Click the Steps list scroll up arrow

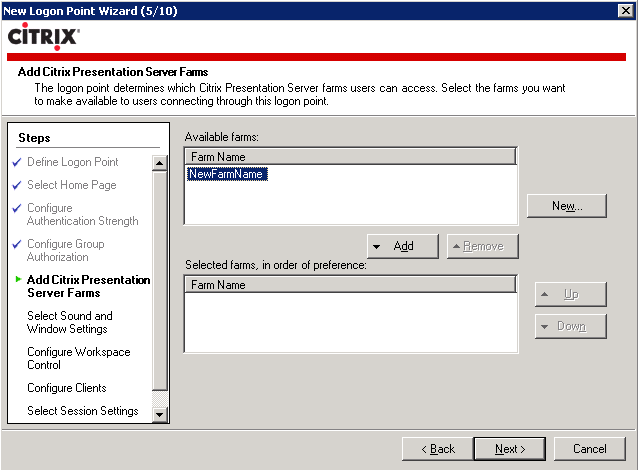coord(160,164)
